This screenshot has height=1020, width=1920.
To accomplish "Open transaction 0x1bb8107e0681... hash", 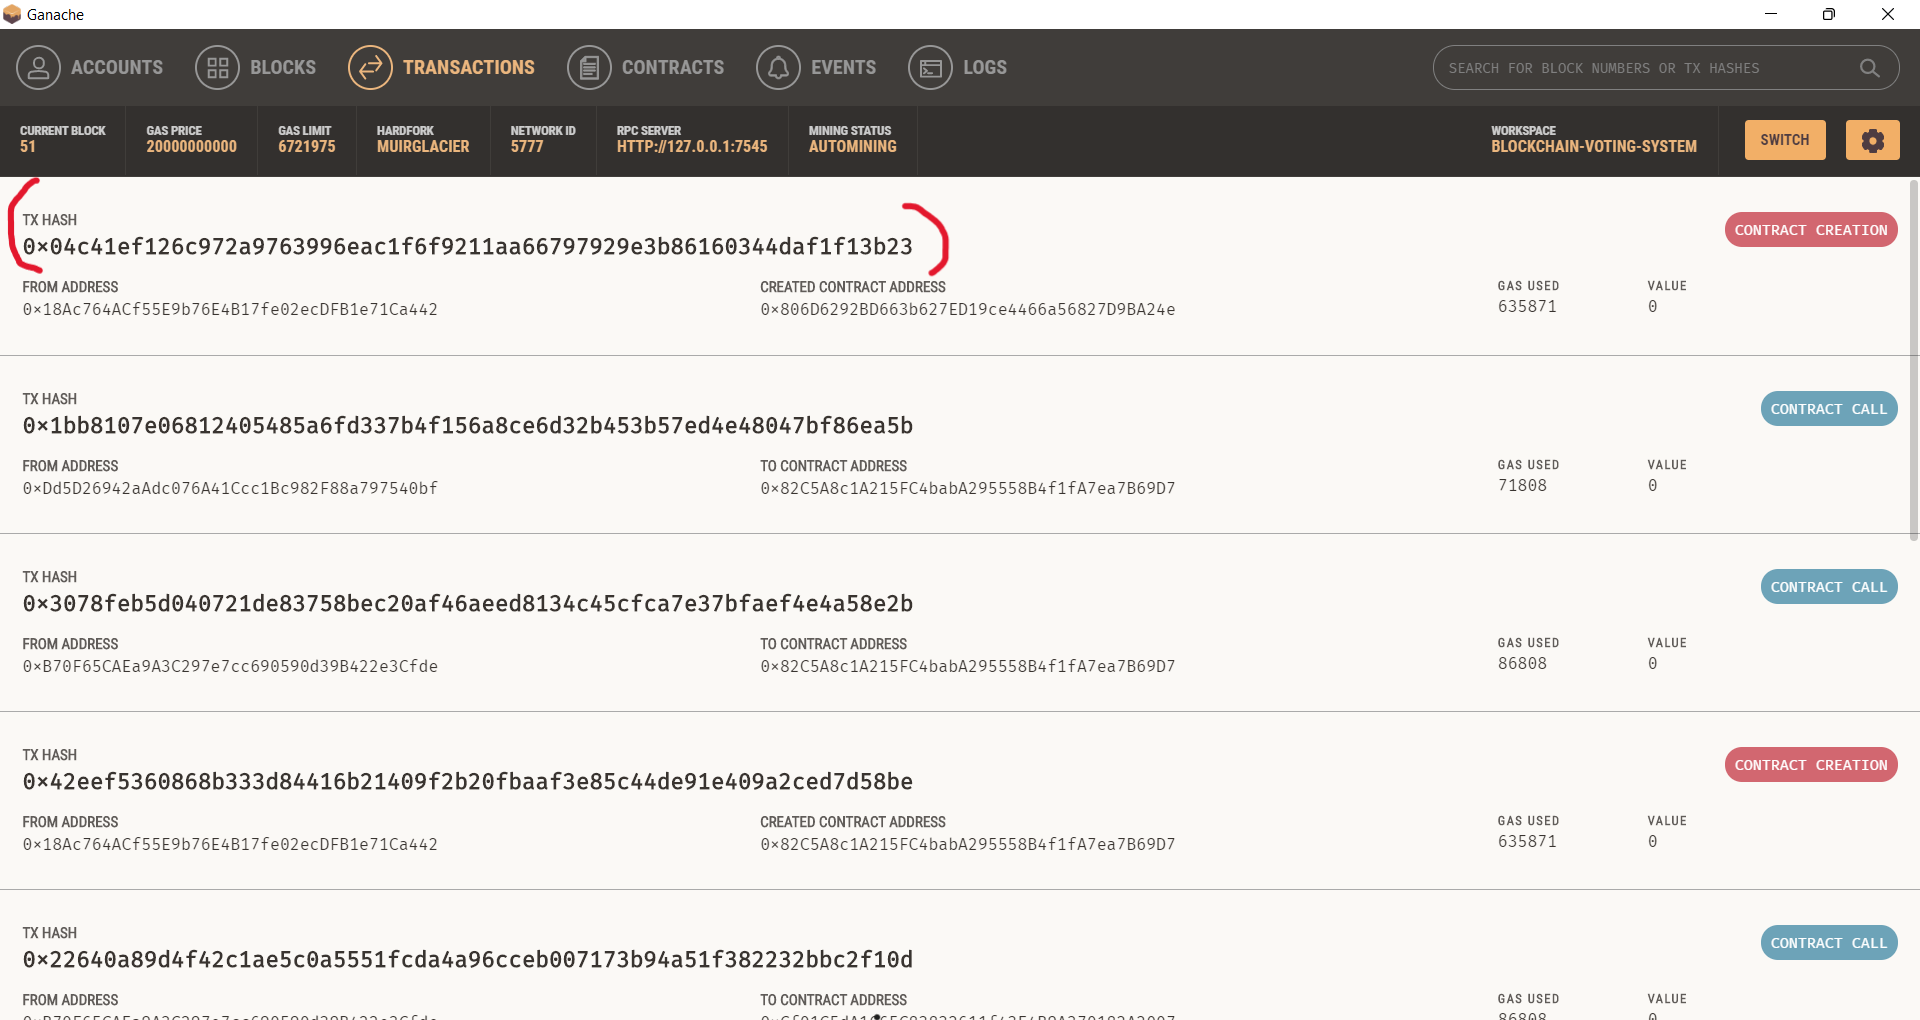I will pos(468,426).
